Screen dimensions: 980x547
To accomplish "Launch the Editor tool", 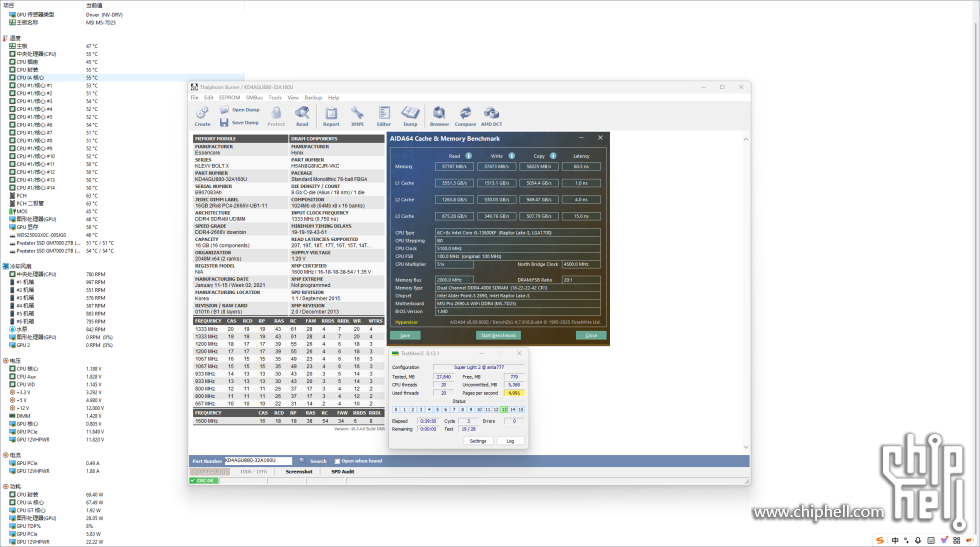I will pos(384,116).
